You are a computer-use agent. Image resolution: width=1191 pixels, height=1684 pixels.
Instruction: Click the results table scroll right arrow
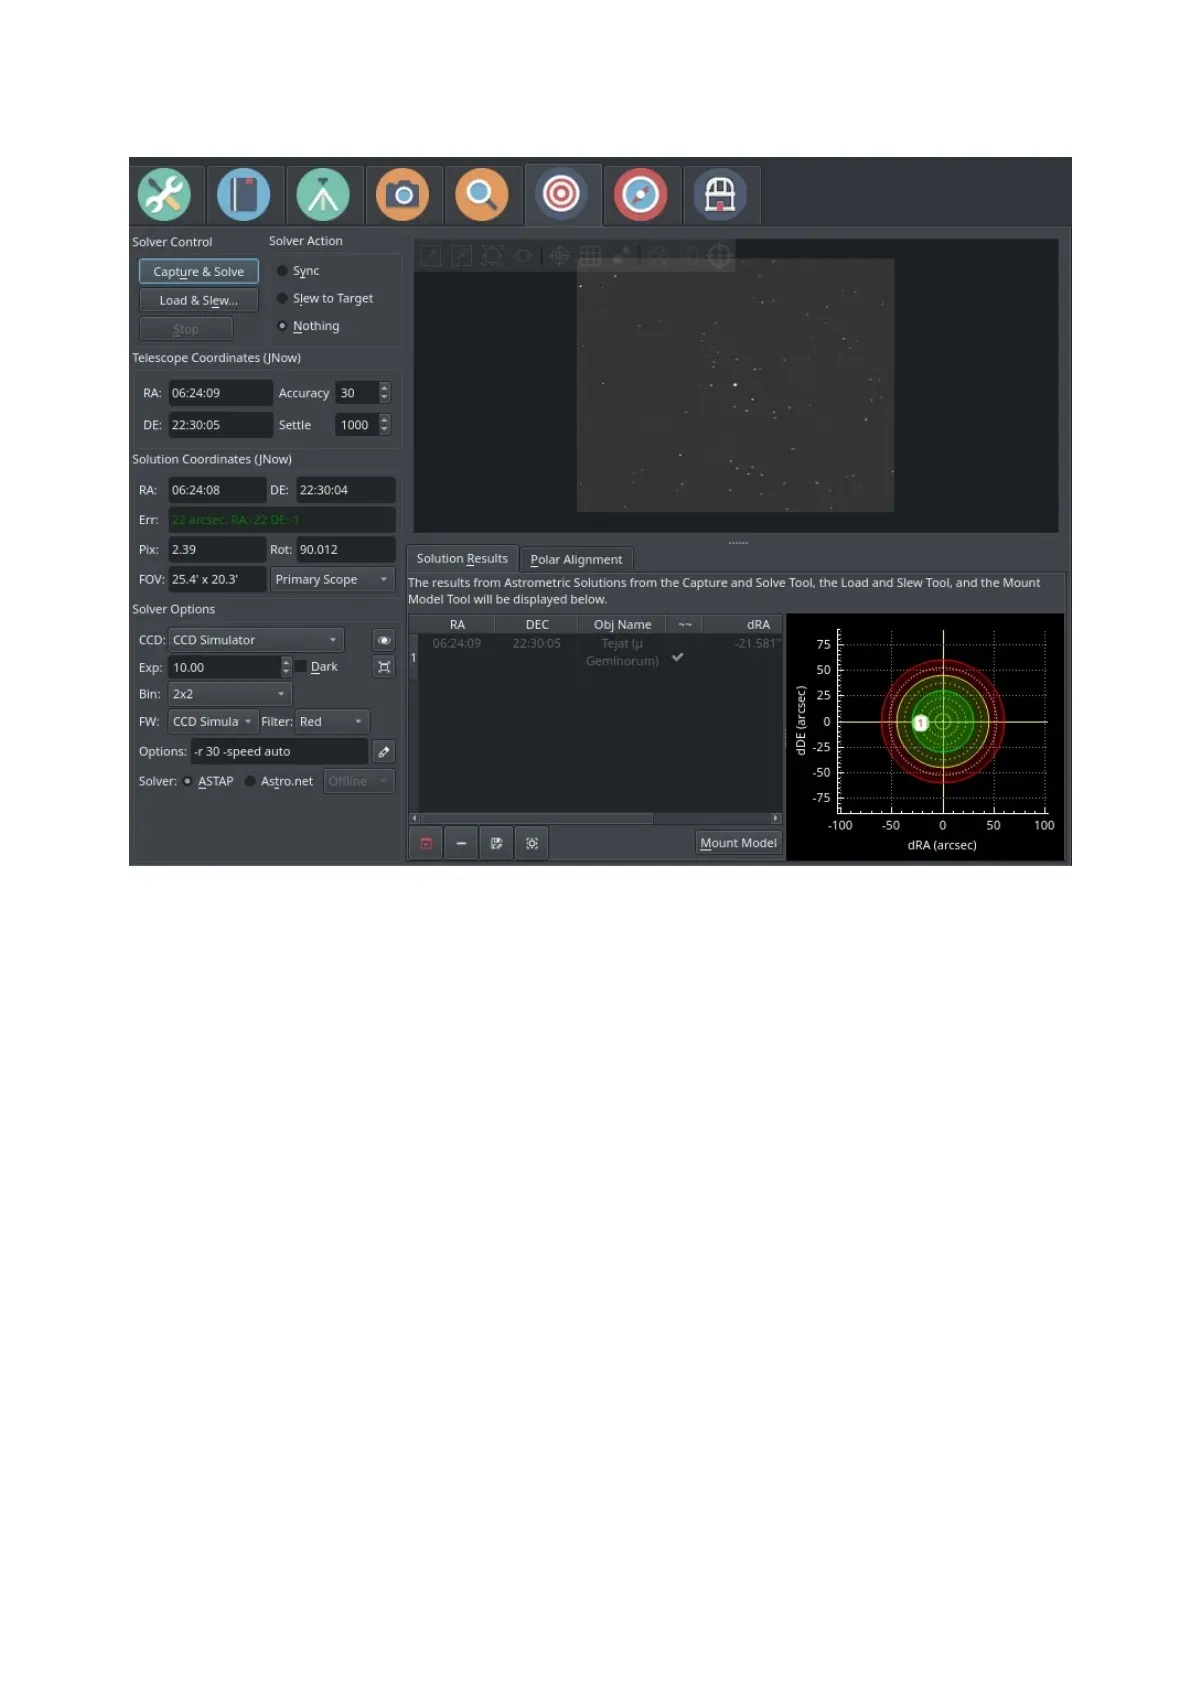(x=776, y=818)
